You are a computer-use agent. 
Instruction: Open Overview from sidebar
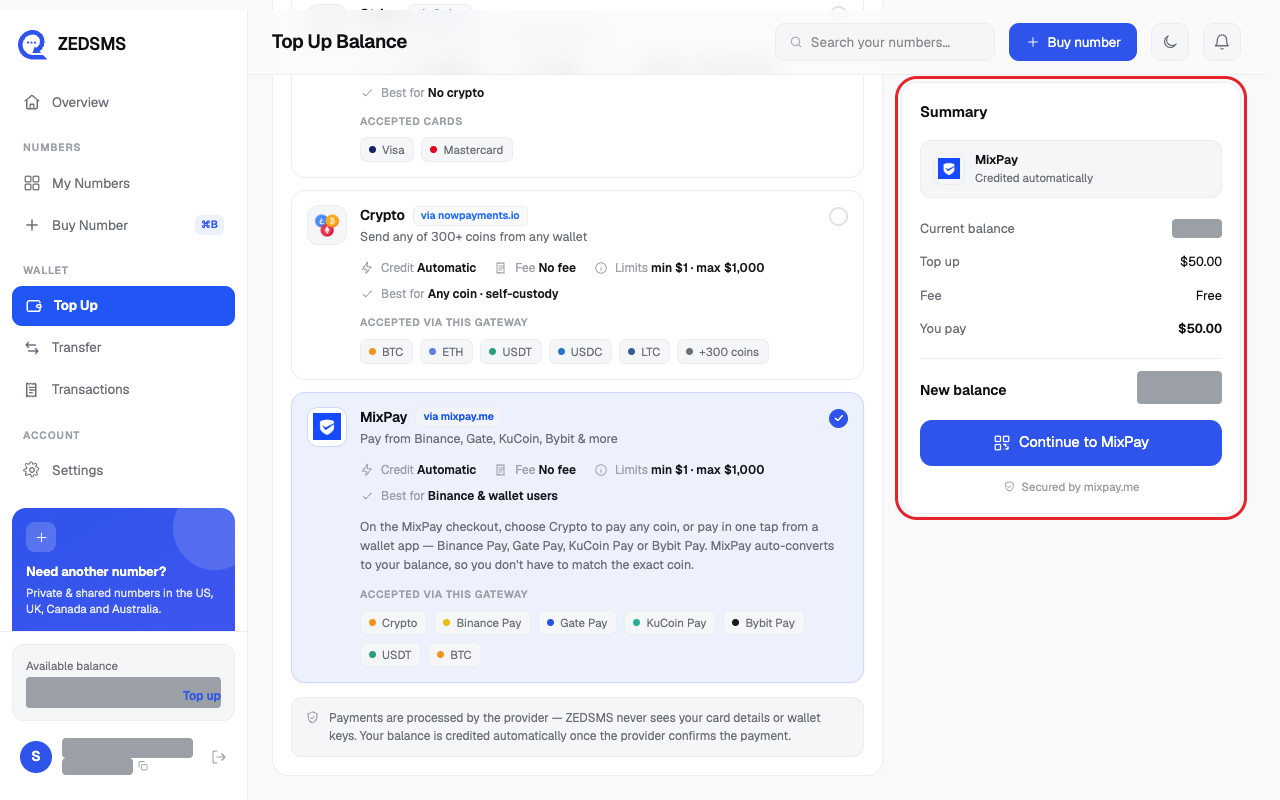[x=123, y=102]
